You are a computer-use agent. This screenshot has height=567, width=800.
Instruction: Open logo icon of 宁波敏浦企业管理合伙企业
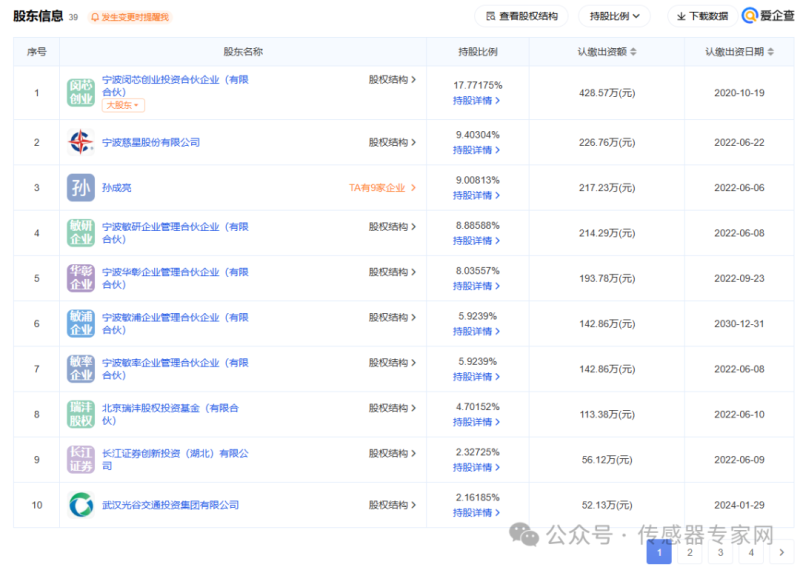tap(81, 324)
